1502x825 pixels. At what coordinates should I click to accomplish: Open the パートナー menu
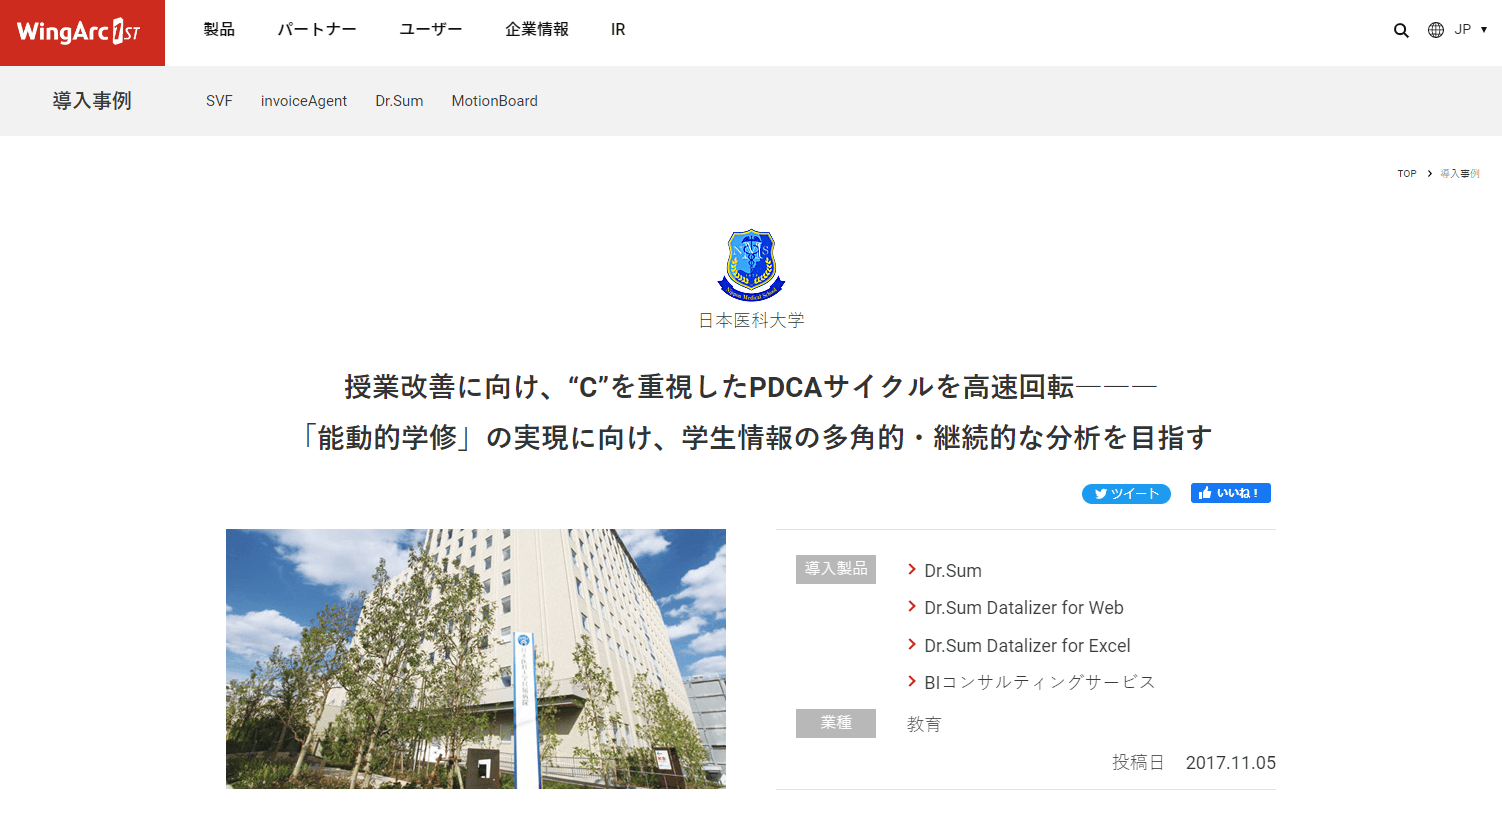[x=317, y=30]
